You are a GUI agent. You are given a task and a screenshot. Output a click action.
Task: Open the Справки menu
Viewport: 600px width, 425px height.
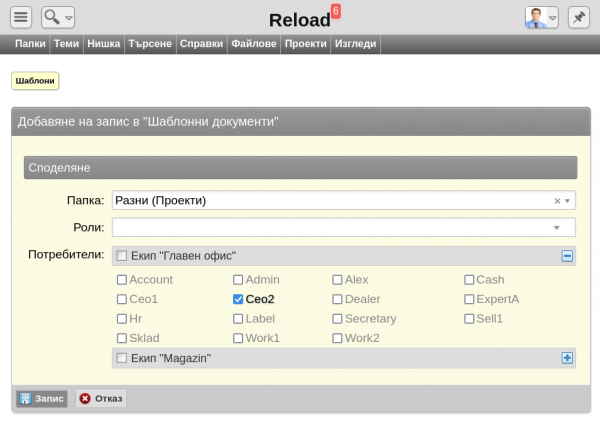pos(201,45)
